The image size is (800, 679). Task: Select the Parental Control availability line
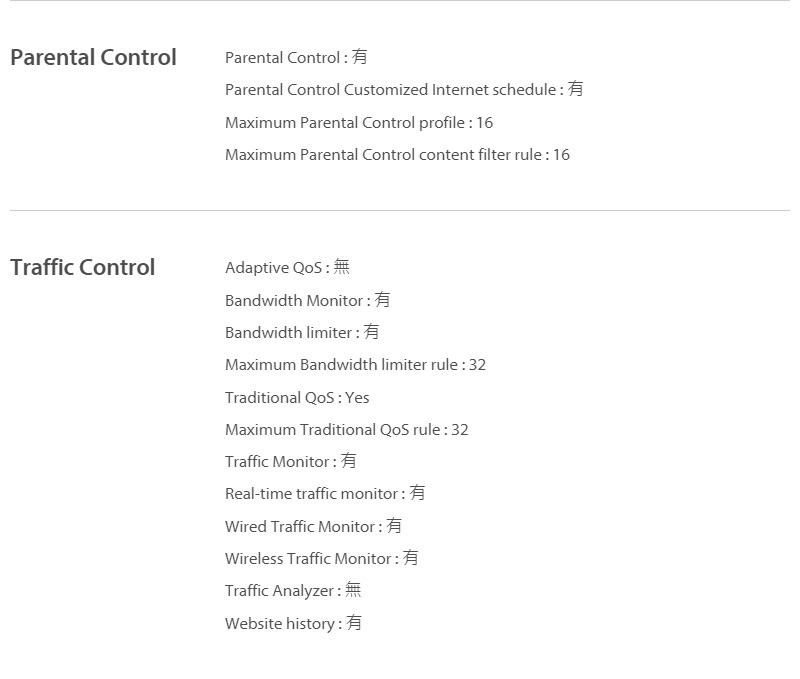pyautogui.click(x=296, y=57)
